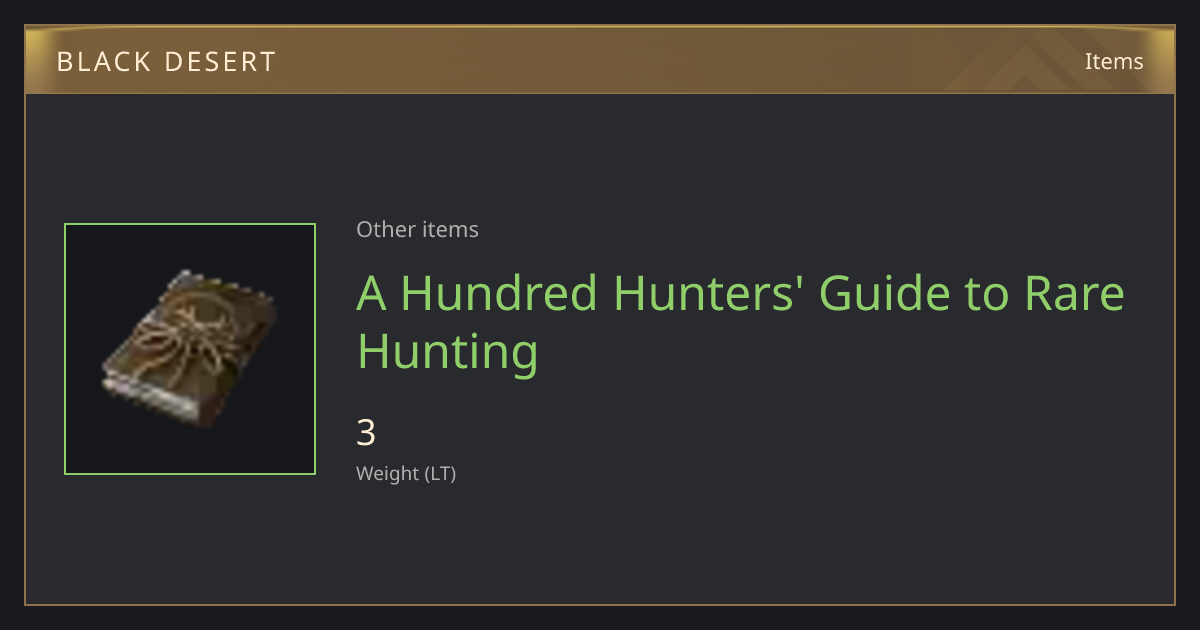
Task: Click the gold header banner bar
Action: [x=600, y=60]
